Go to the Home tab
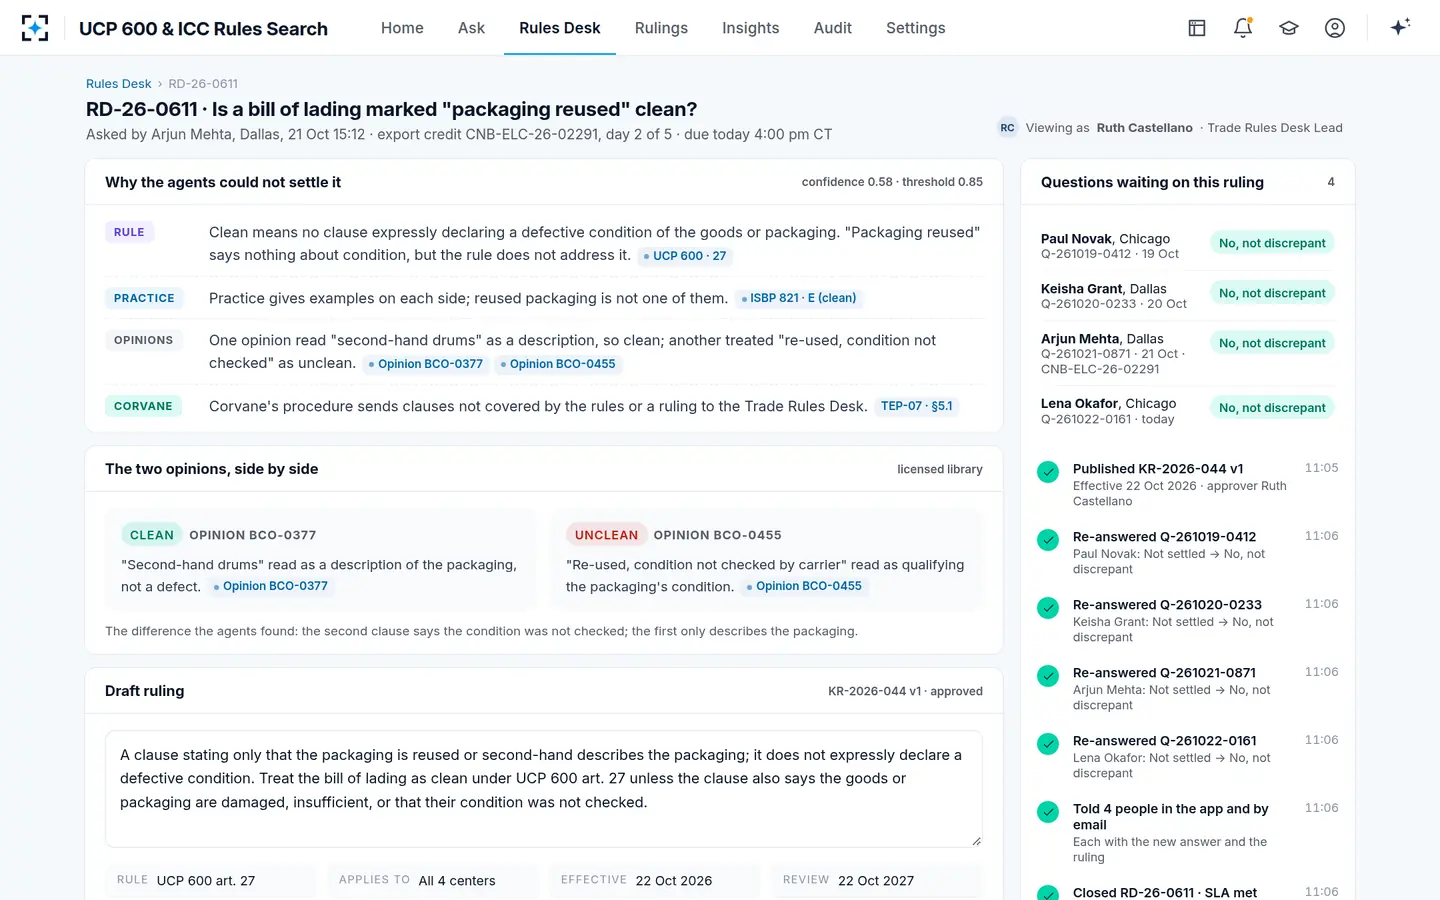 (402, 28)
